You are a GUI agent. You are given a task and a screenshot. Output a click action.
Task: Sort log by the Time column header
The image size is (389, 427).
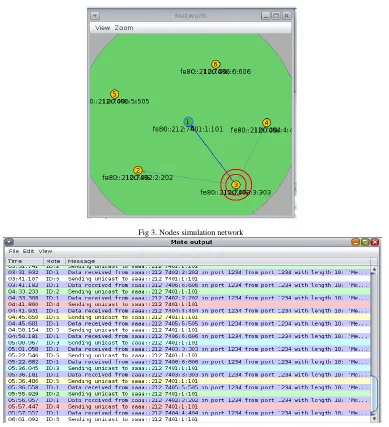coord(24,261)
